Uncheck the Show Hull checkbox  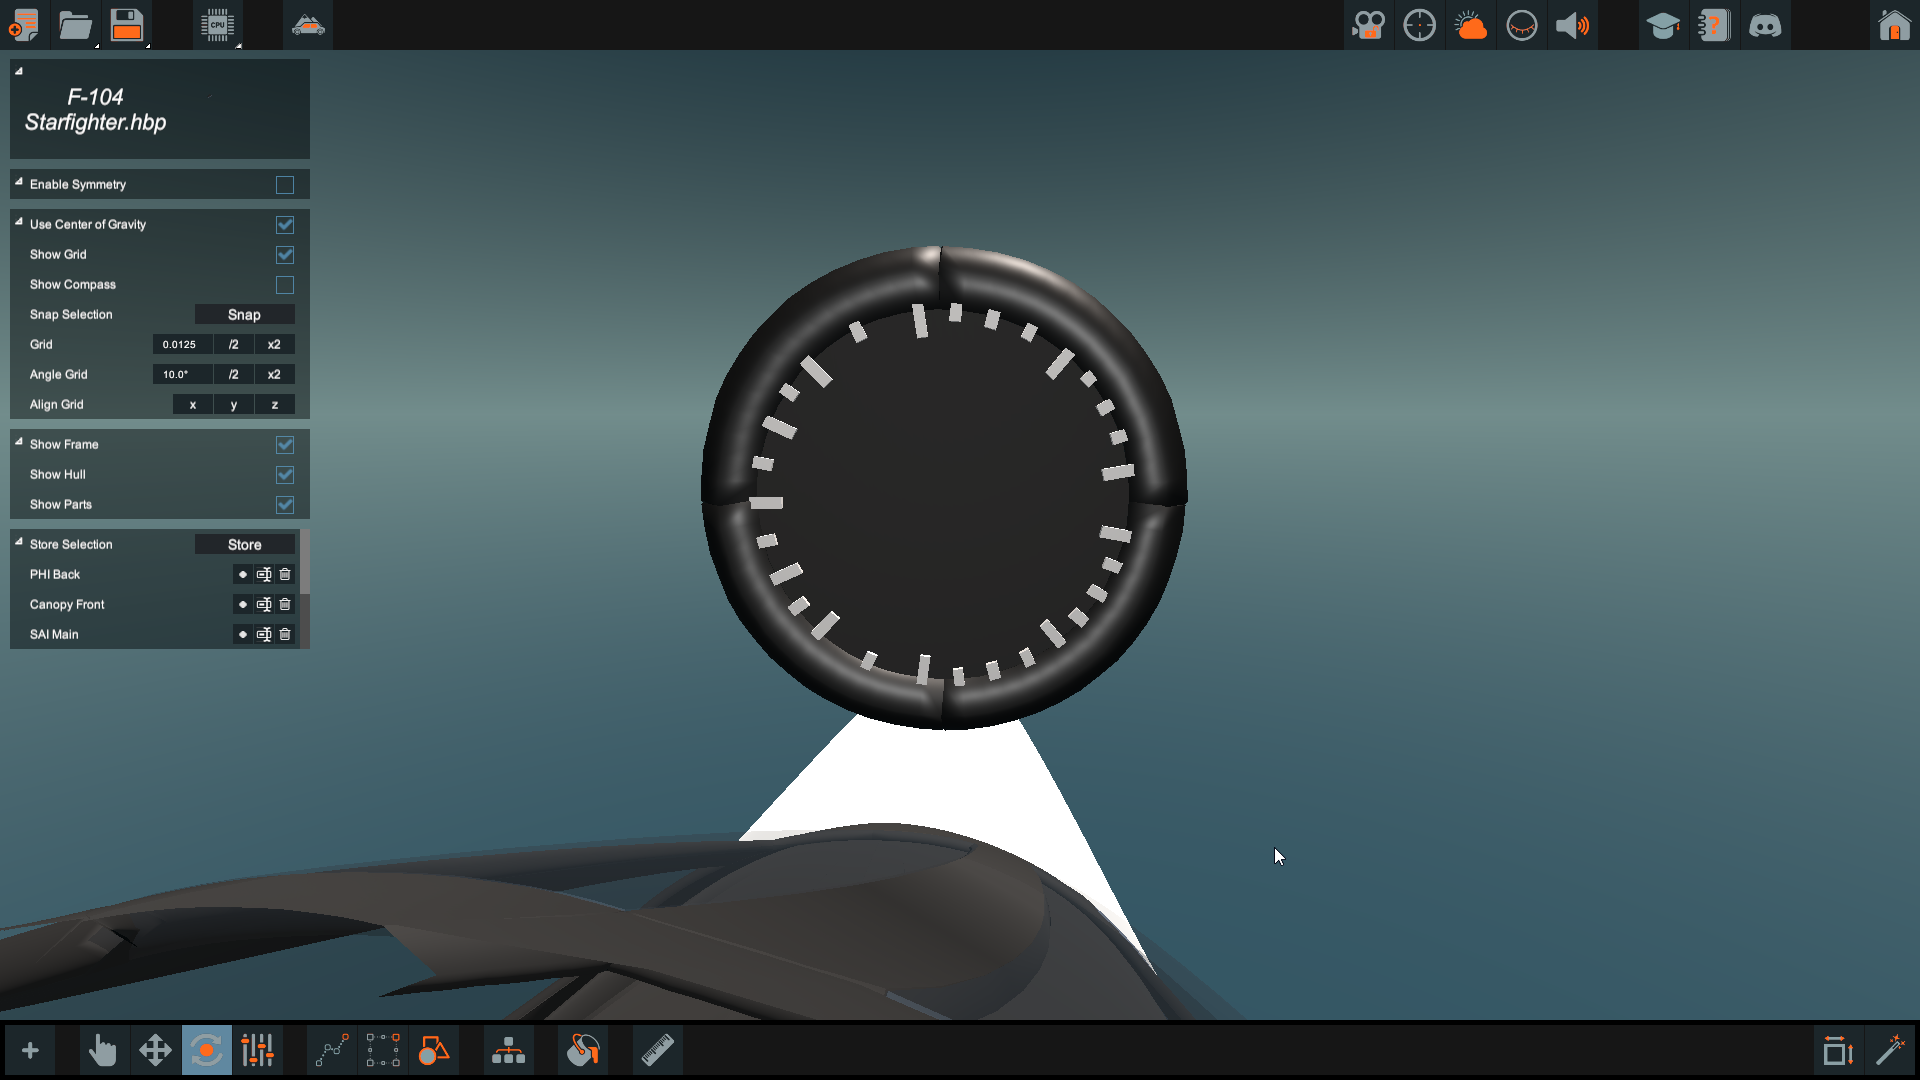coord(285,475)
